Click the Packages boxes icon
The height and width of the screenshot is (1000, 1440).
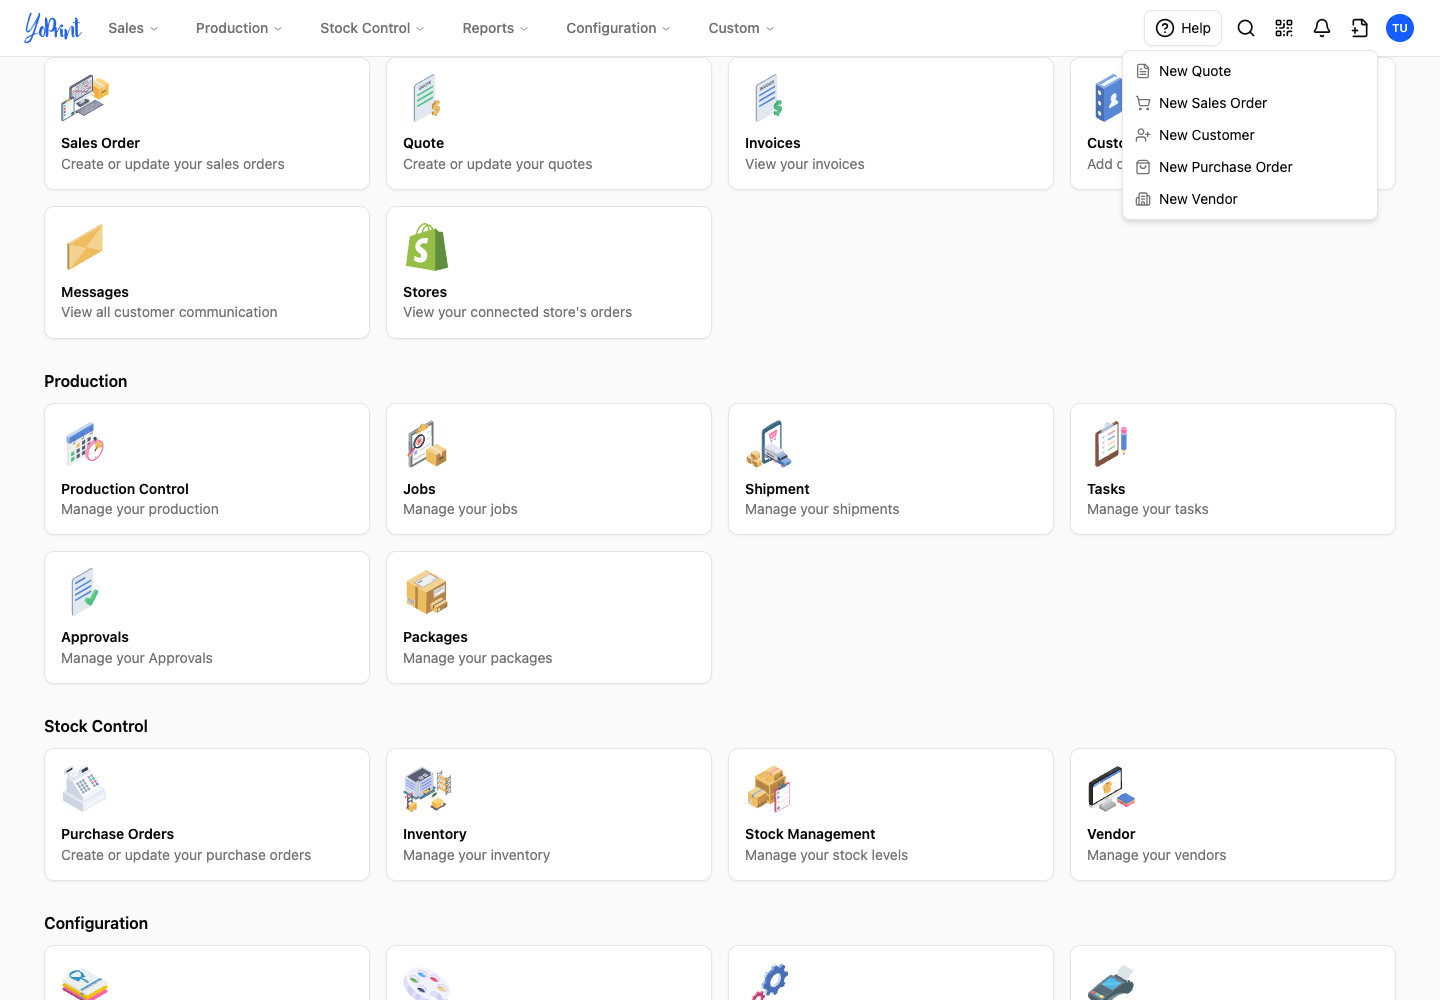427,592
